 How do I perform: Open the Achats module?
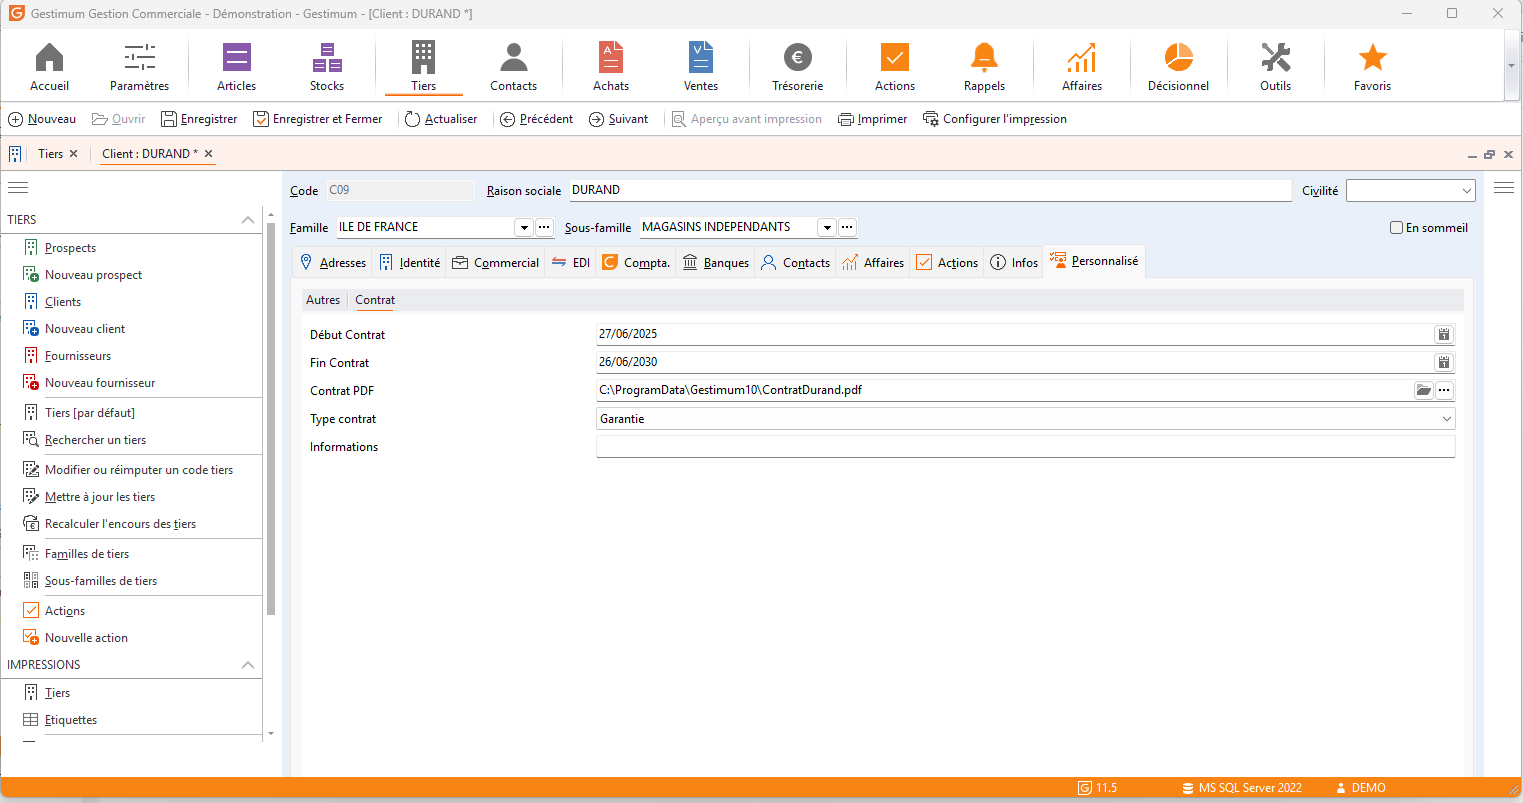click(x=611, y=67)
